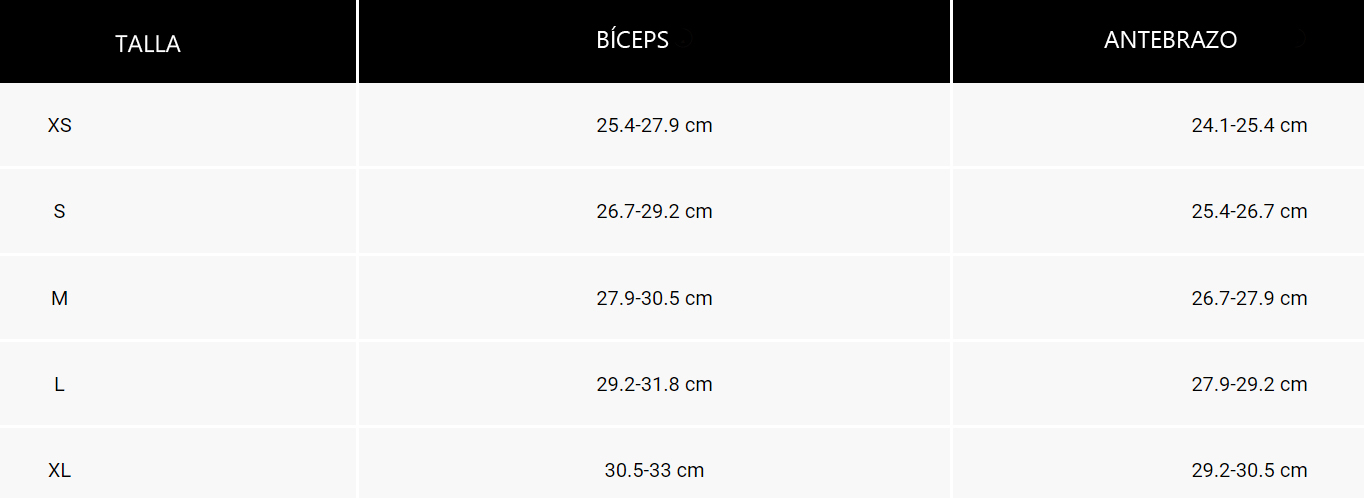Click biceps value 25.4-27.9 cm
This screenshot has width=1364, height=498.
[x=654, y=126]
